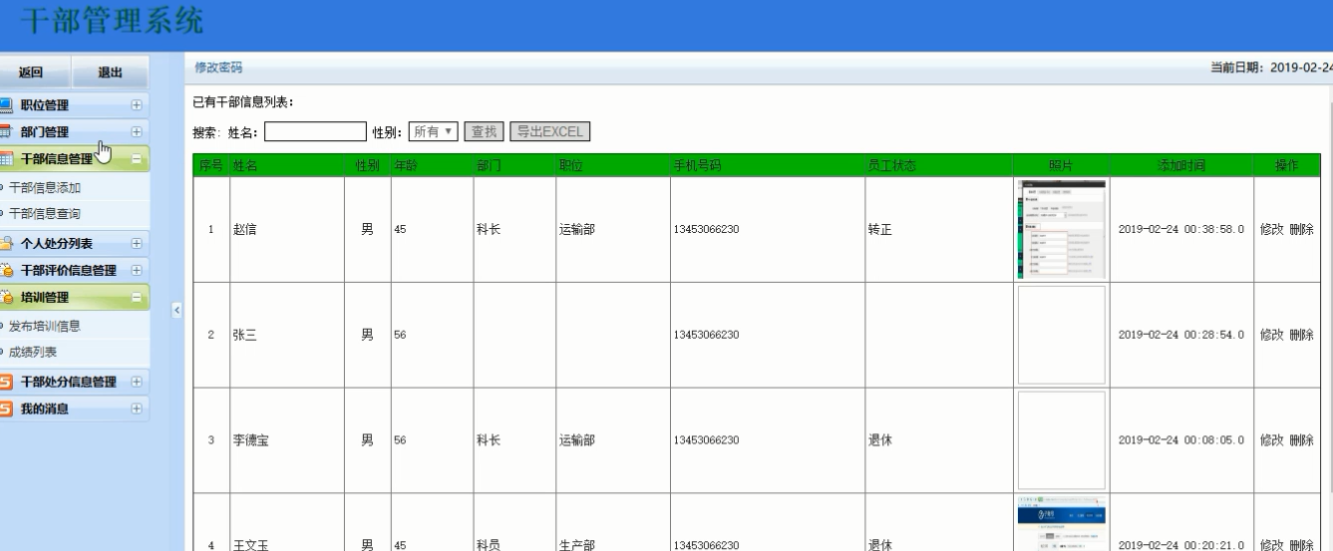Click the 序号 column header
Viewport: 1333px width, 551px height.
[211, 165]
